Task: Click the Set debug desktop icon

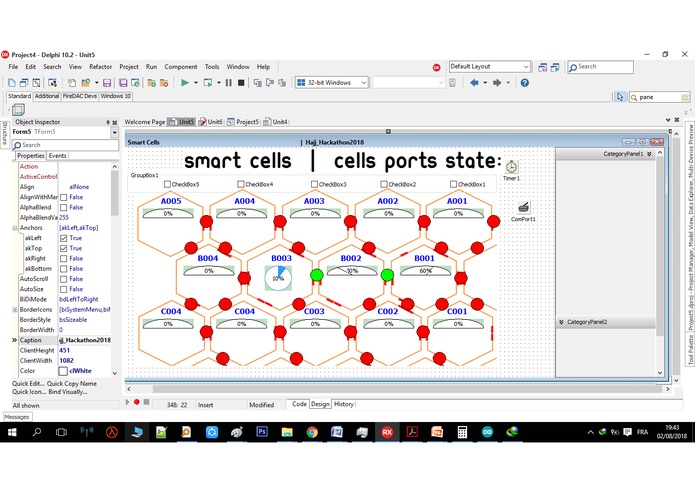Action: pyautogui.click(x=555, y=67)
